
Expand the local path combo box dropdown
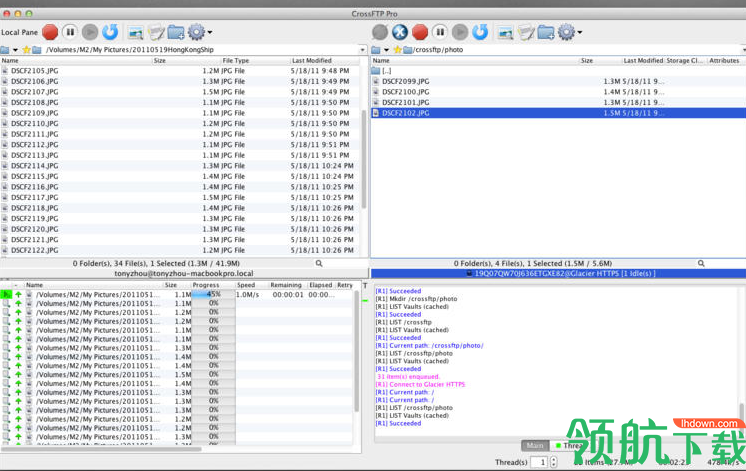[x=363, y=49]
